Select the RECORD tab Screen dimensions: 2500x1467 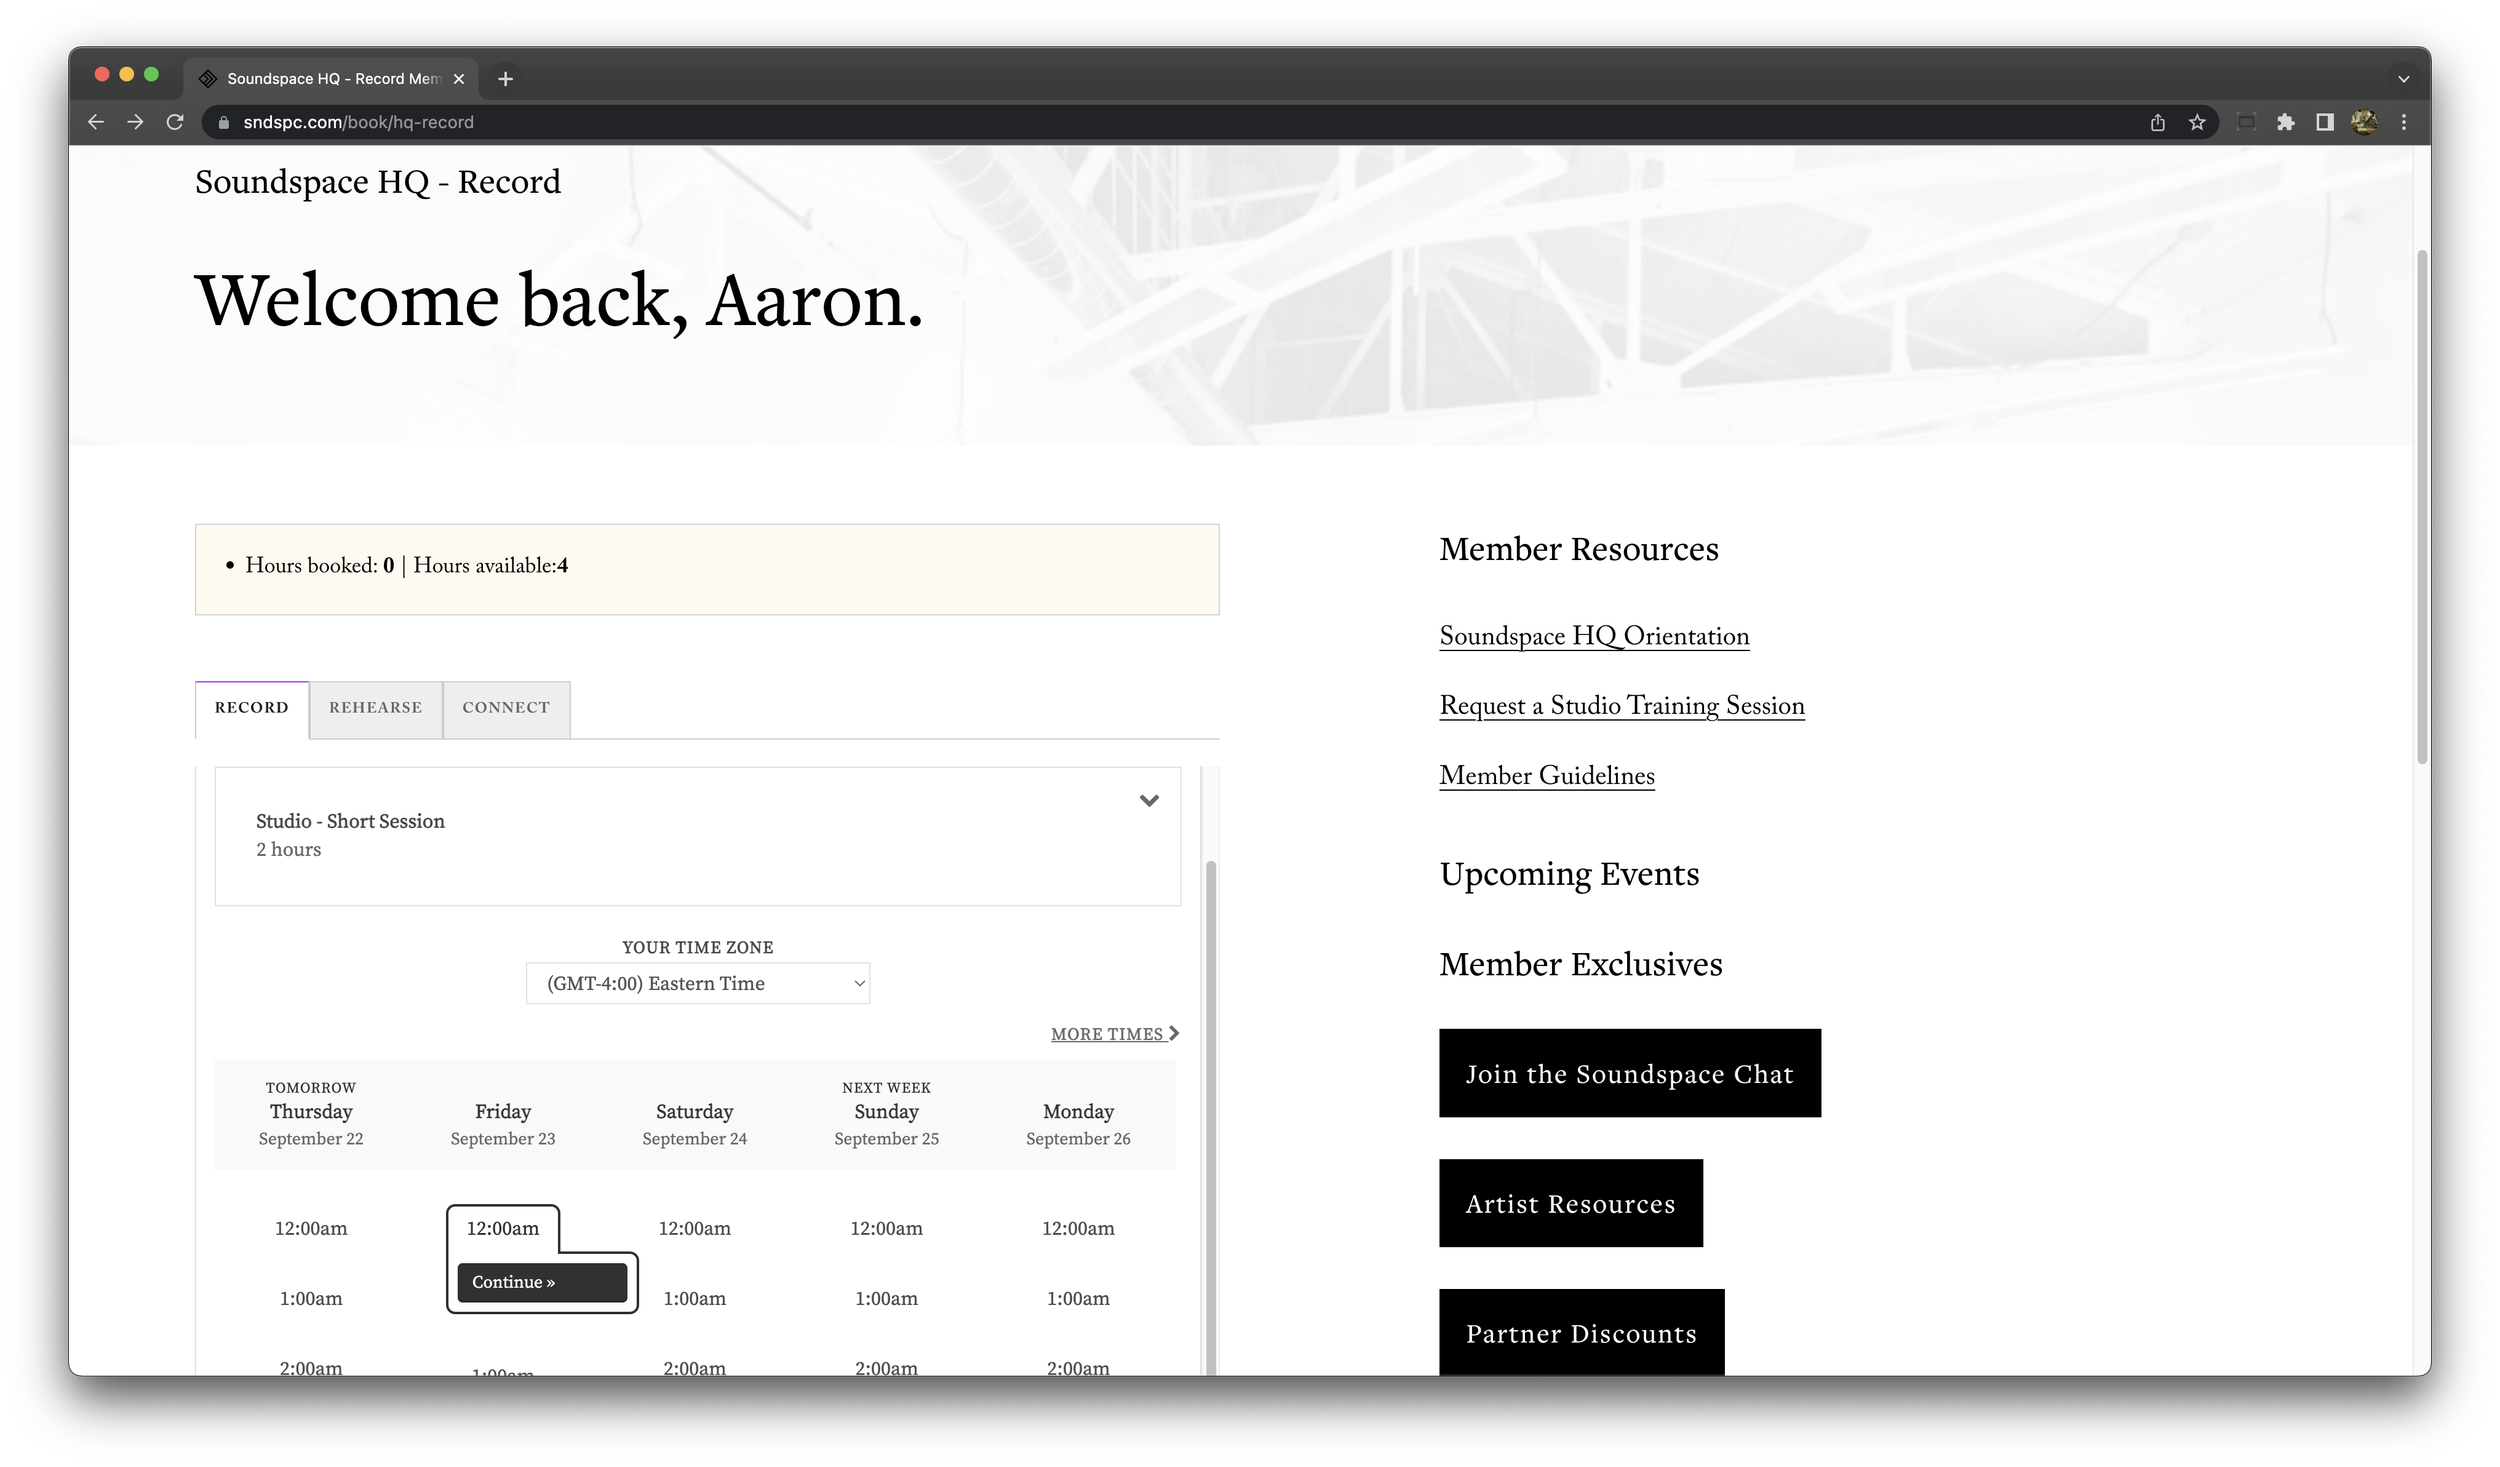coord(252,709)
